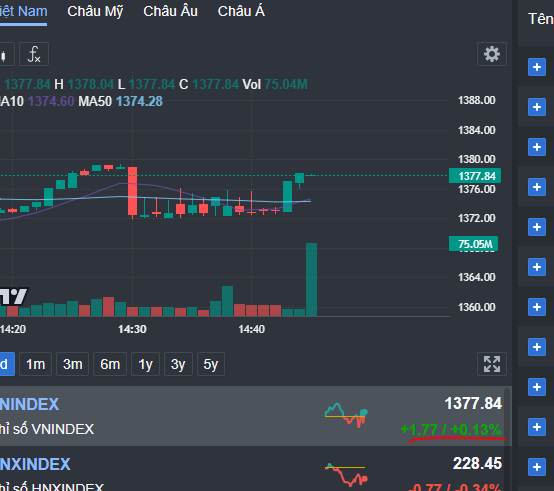554x491 pixels.
Task: Expand chart to fullscreen
Action: [492, 364]
